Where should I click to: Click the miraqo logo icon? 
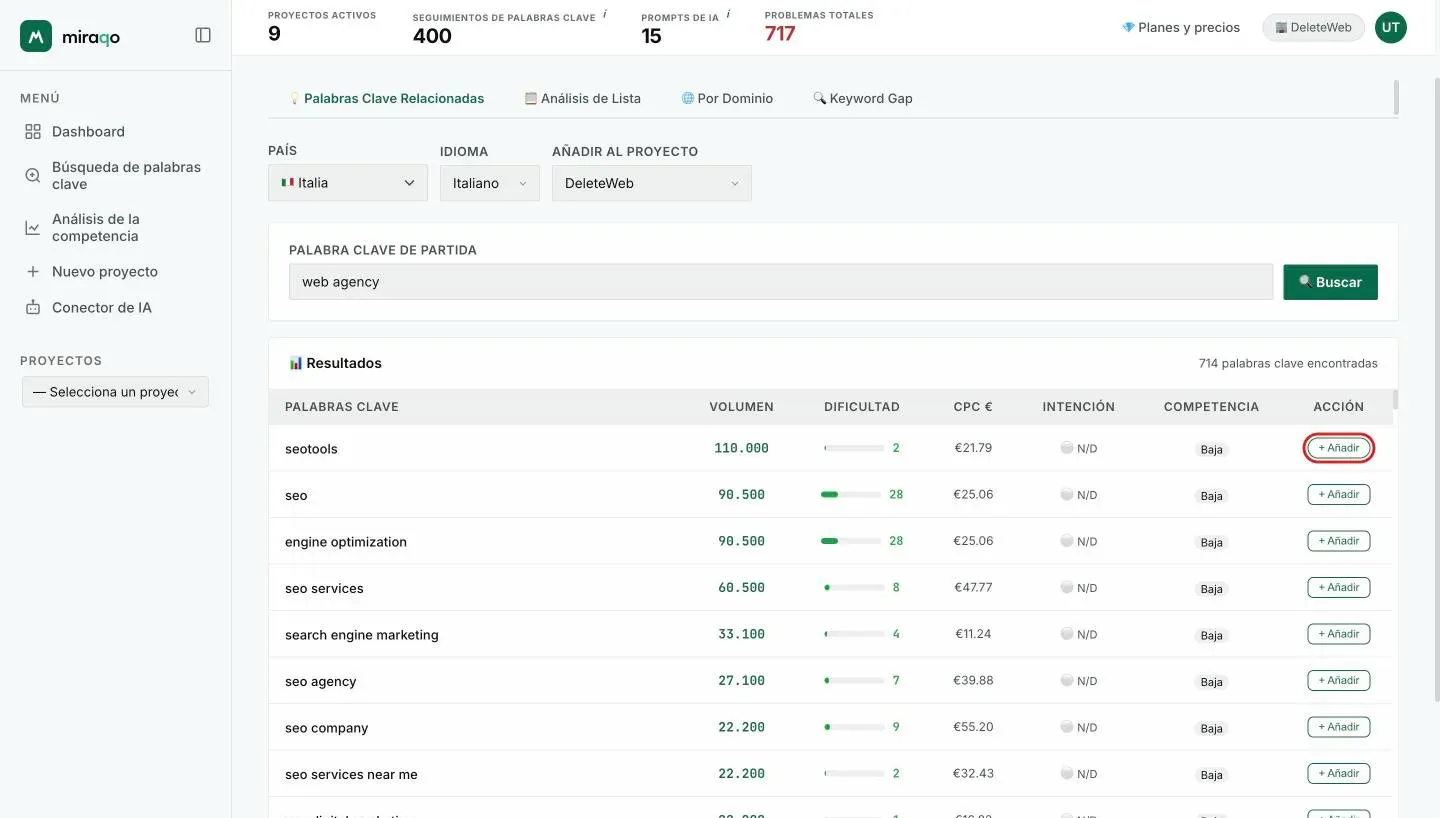[36, 36]
